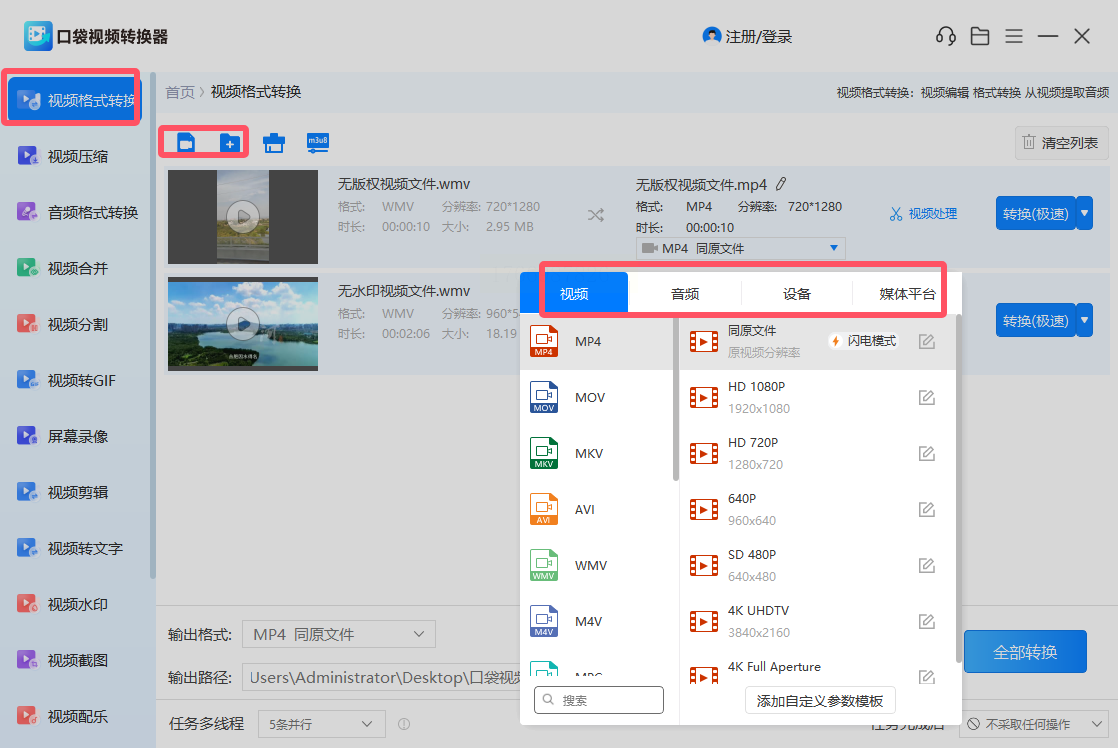The width and height of the screenshot is (1118, 748).
Task: Open the 5条并行 multithread dropdown
Action: tap(321, 724)
